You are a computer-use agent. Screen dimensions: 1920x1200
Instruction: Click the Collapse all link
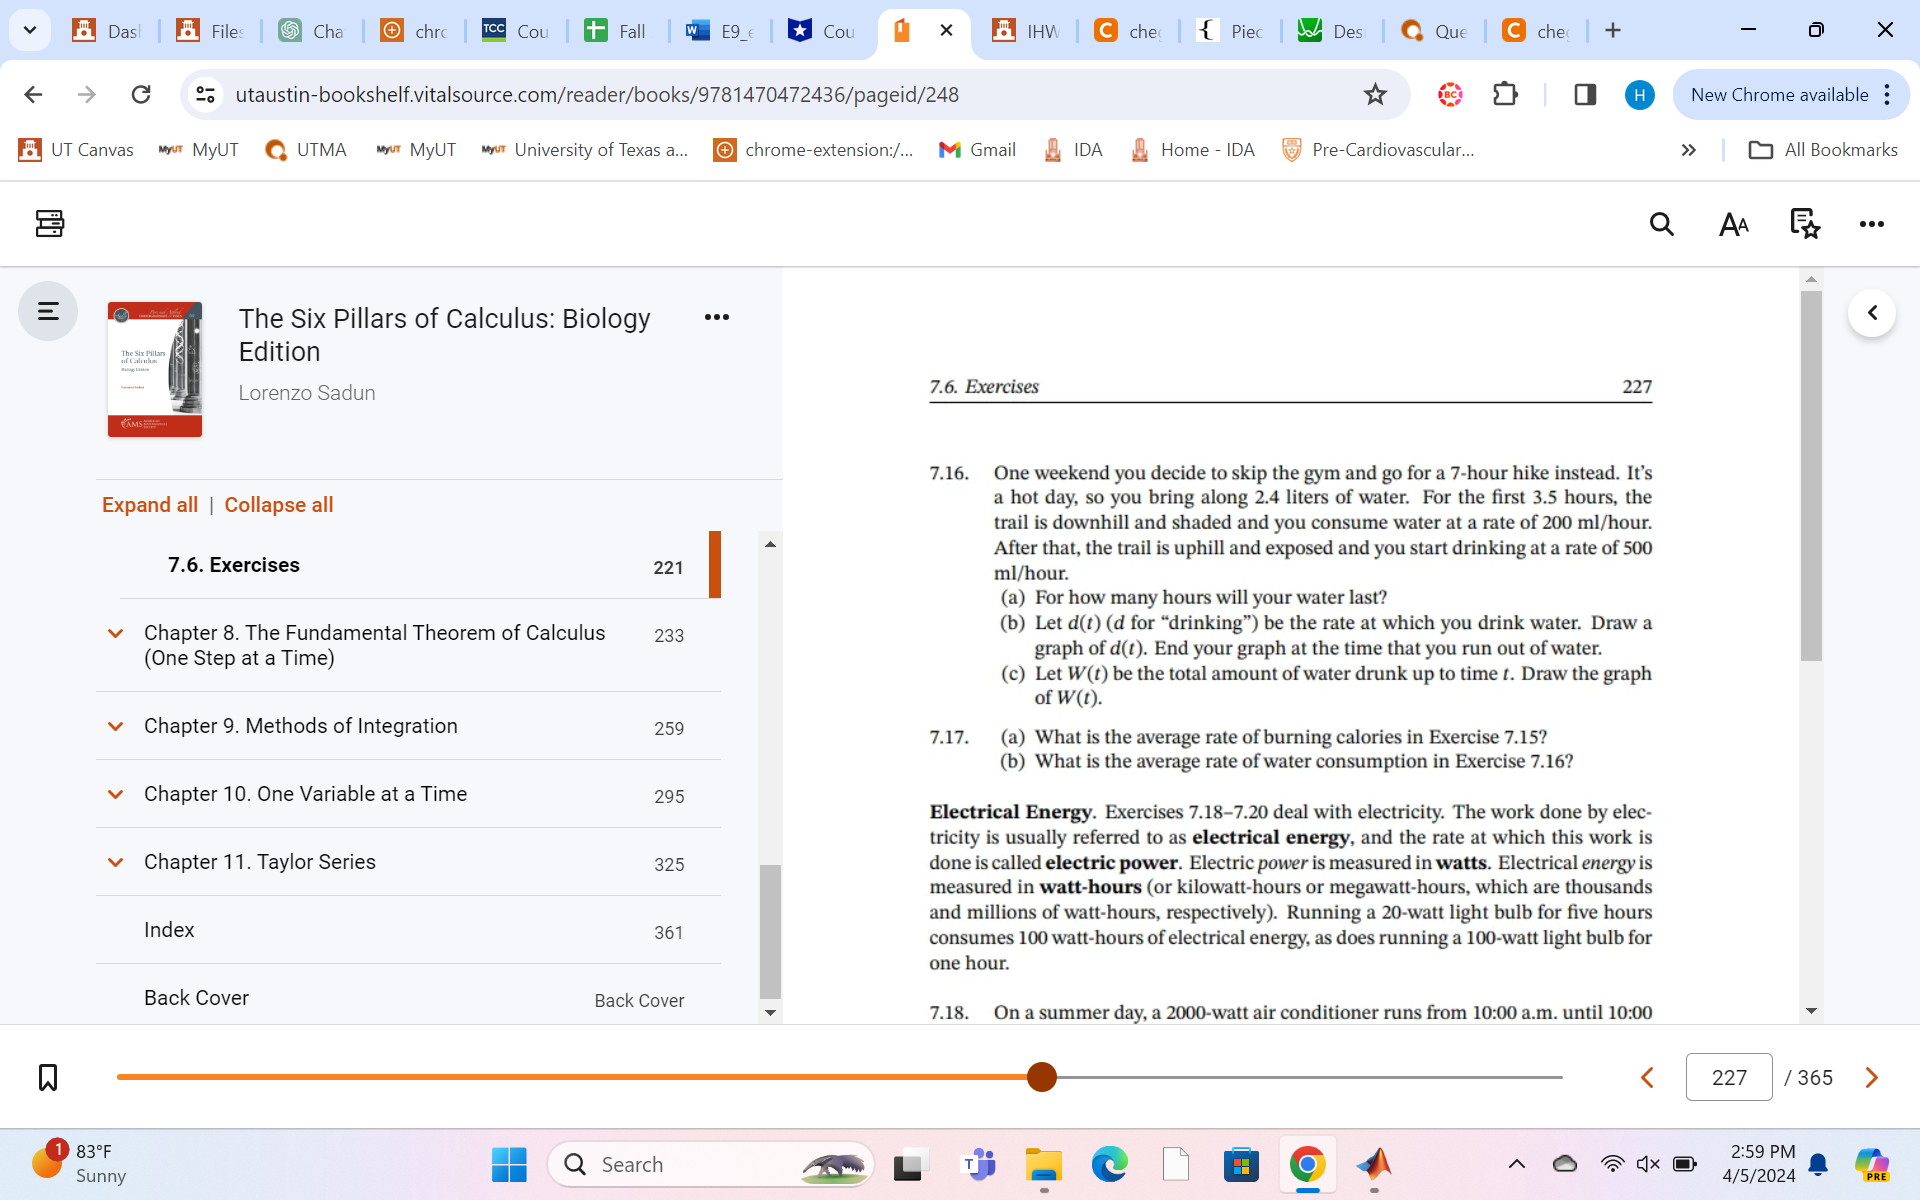(x=278, y=505)
